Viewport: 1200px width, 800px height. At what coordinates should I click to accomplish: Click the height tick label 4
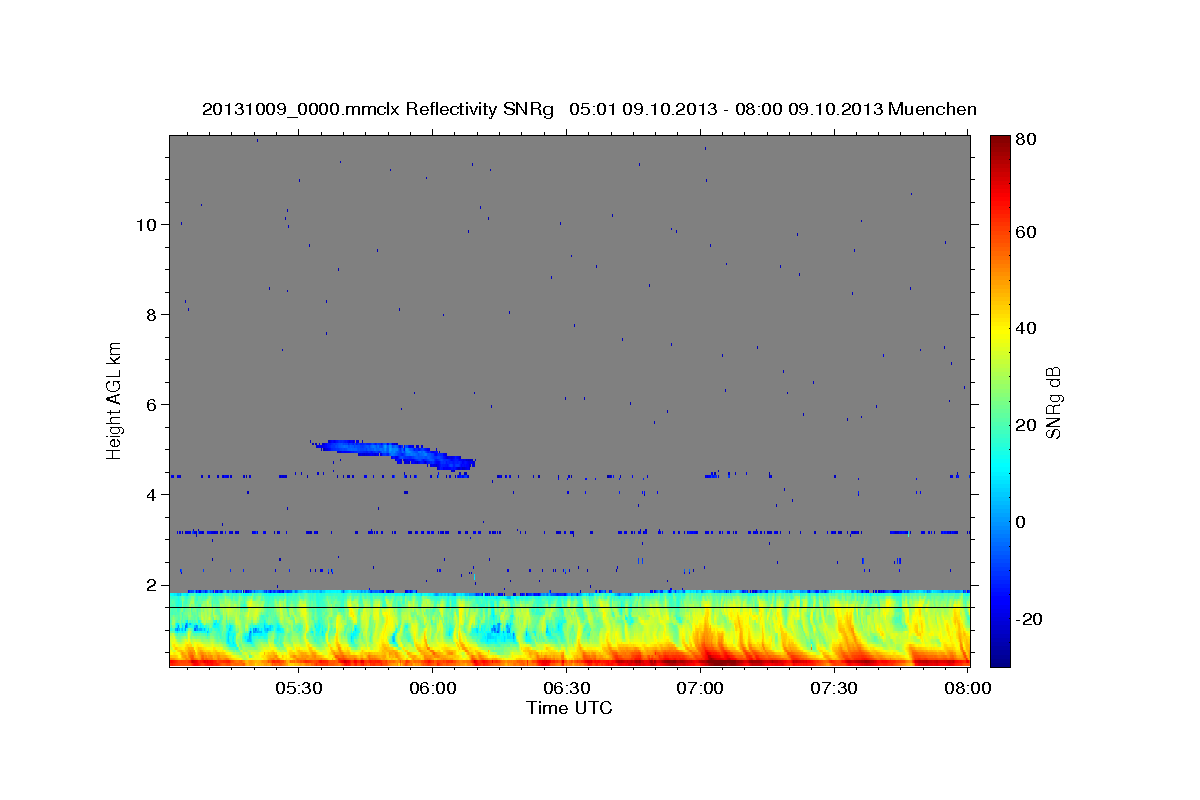point(151,494)
